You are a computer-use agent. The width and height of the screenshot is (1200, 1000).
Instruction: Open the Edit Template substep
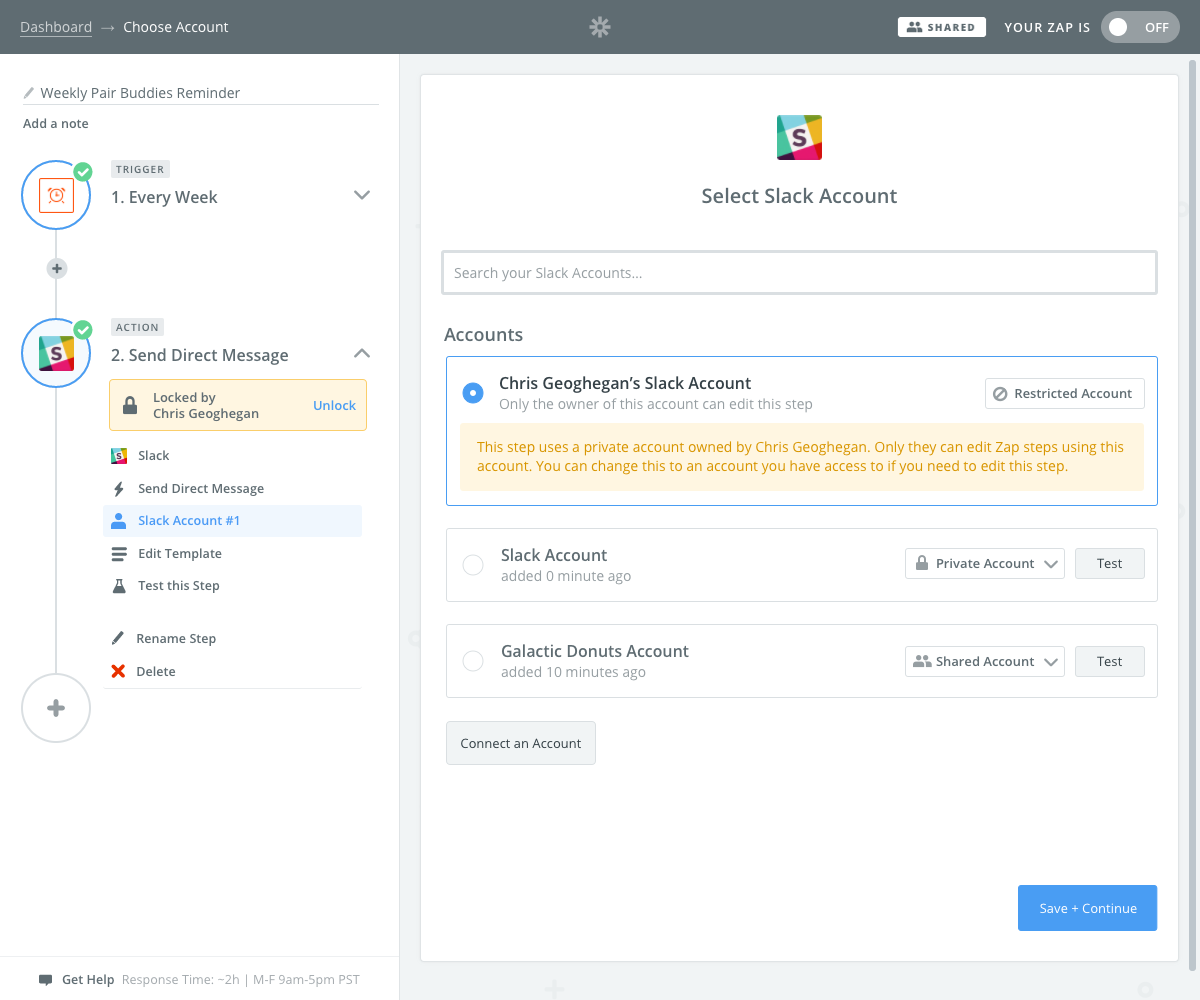tap(232, 554)
